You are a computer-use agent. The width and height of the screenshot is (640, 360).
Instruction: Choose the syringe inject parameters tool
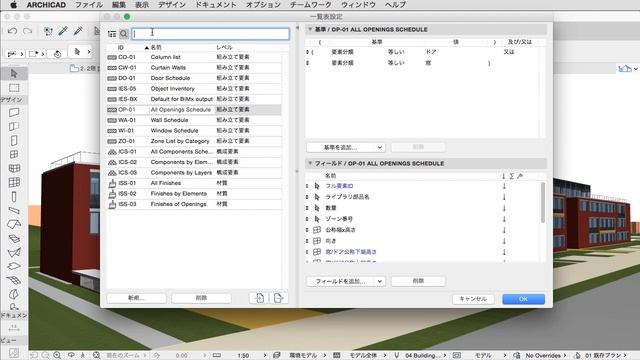(78, 31)
